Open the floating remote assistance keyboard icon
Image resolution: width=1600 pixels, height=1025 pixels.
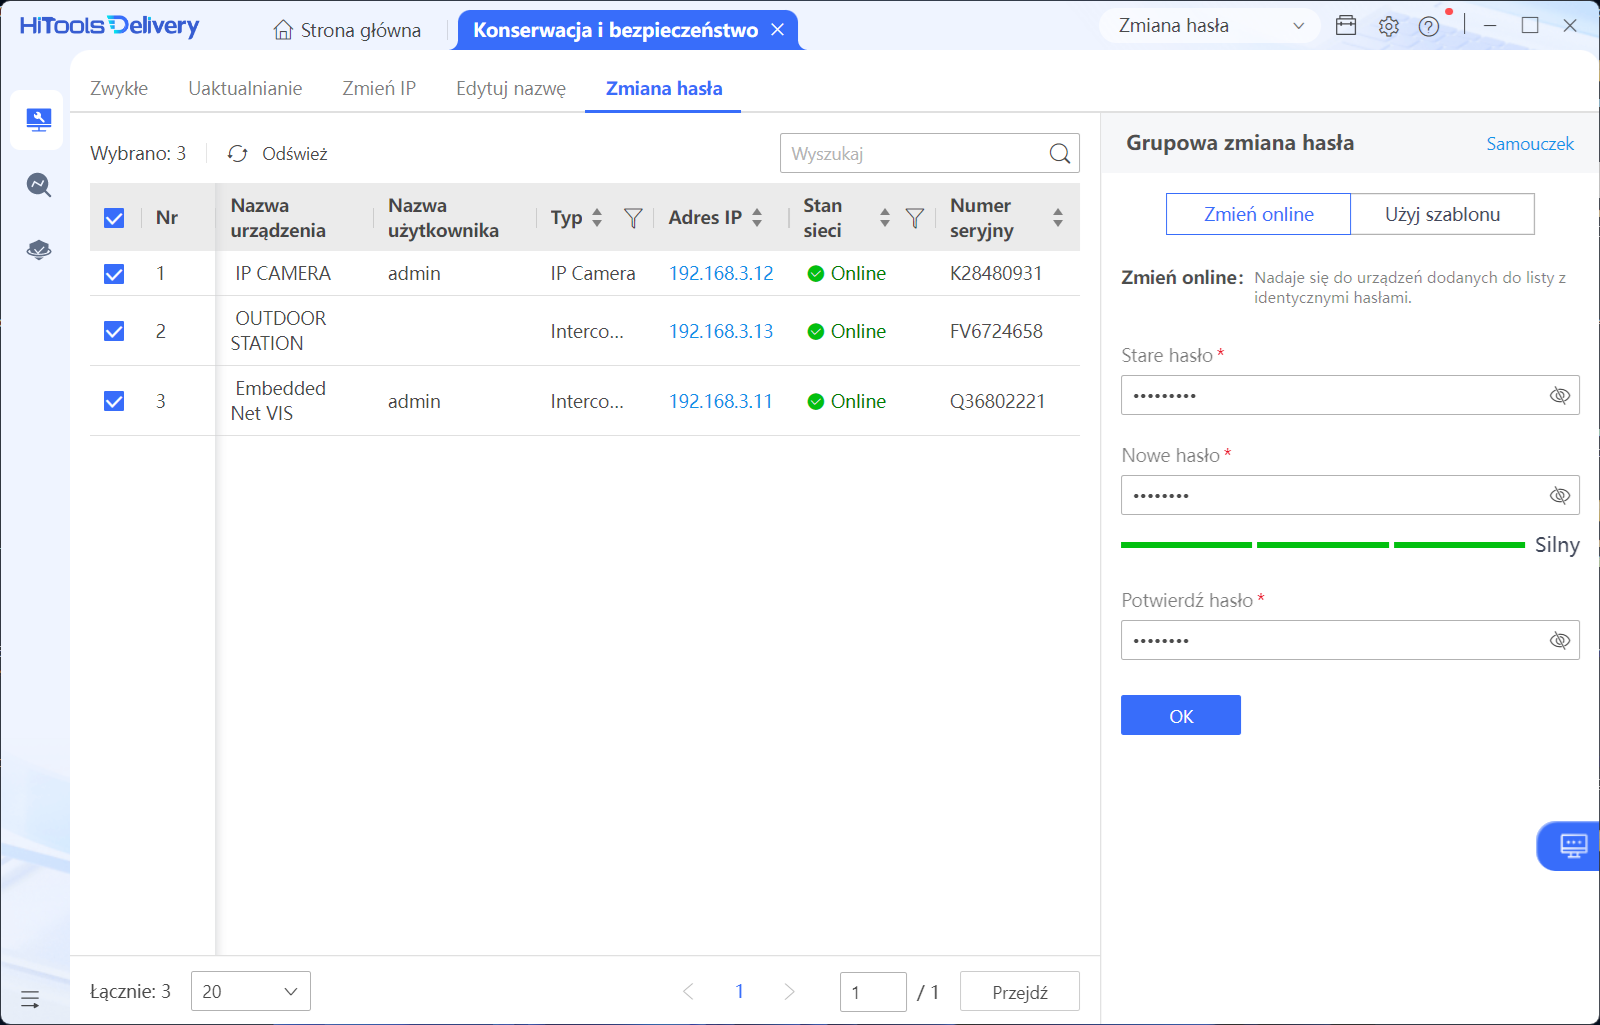coord(1573,846)
